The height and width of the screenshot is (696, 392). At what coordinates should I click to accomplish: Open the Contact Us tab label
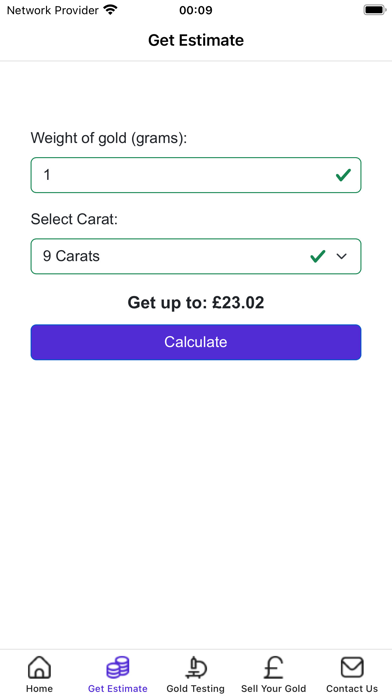tap(352, 688)
